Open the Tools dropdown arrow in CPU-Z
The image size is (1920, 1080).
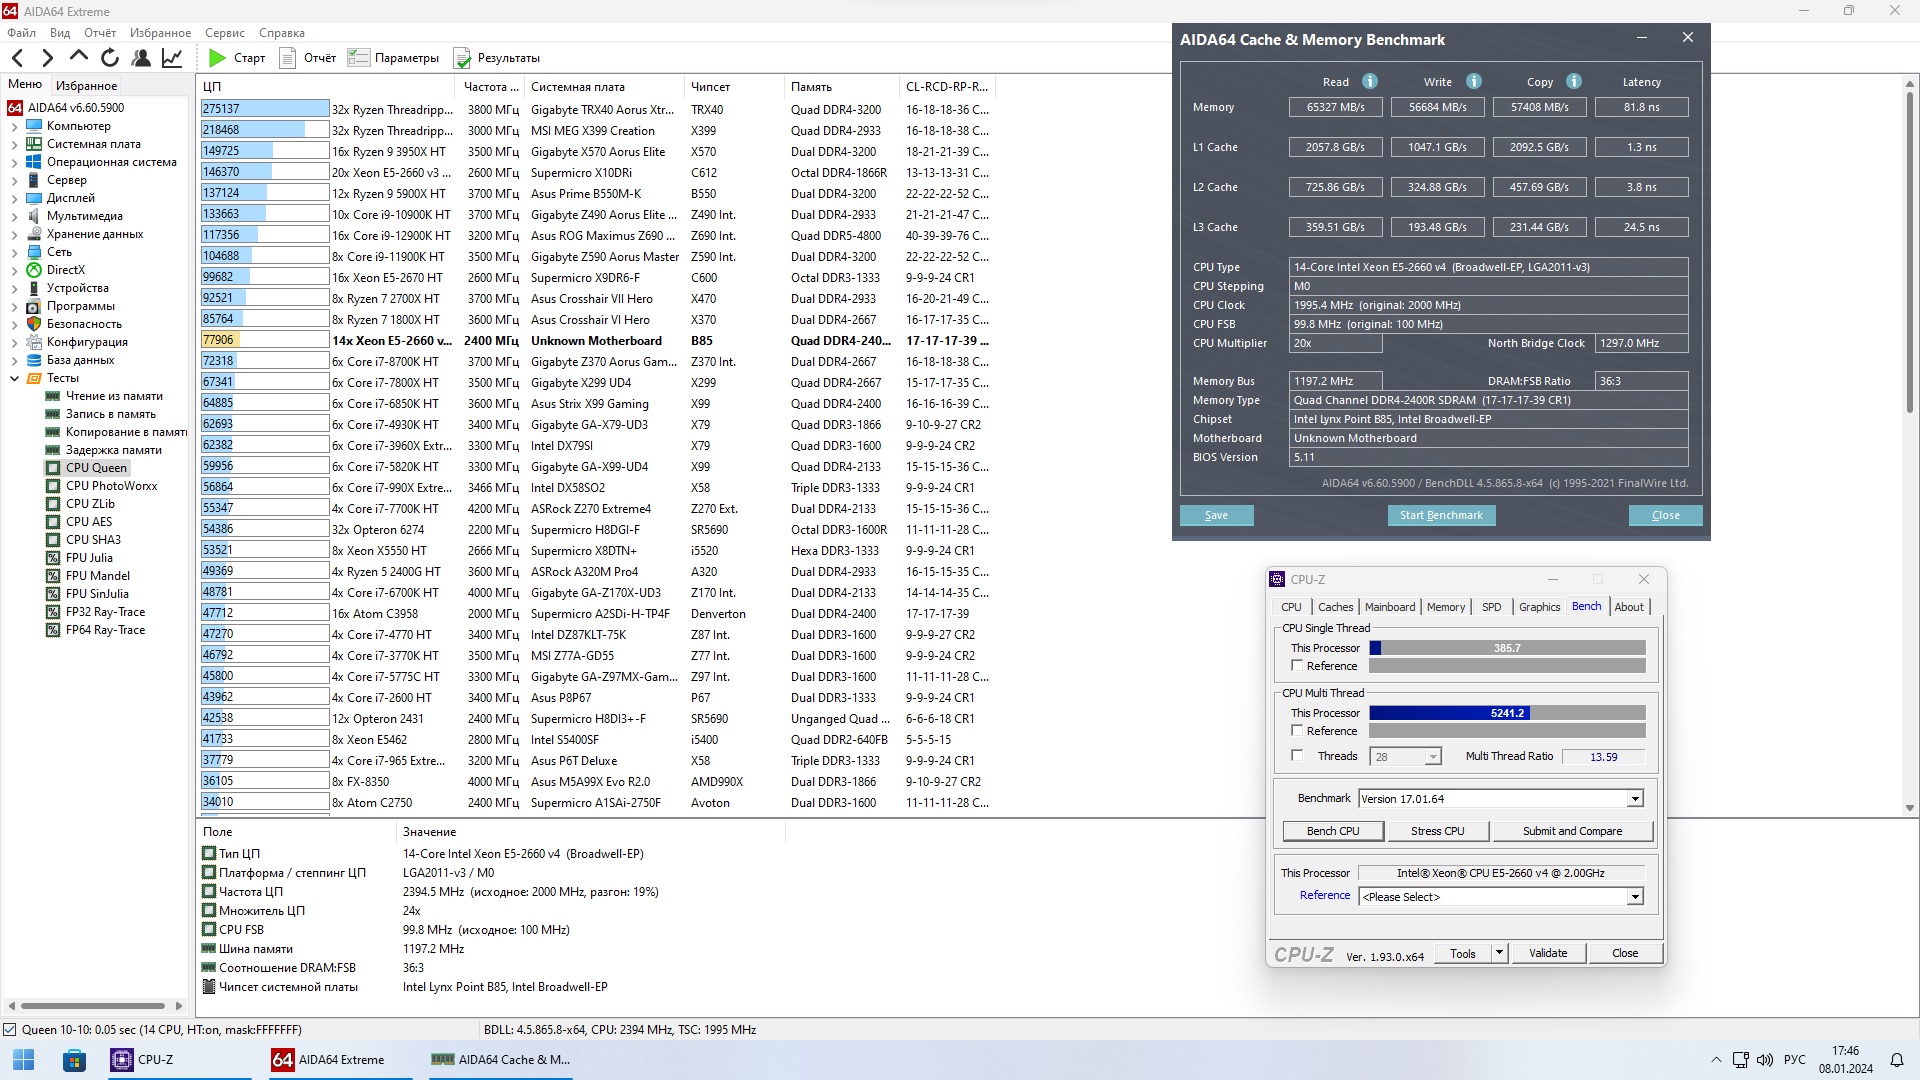(1499, 953)
